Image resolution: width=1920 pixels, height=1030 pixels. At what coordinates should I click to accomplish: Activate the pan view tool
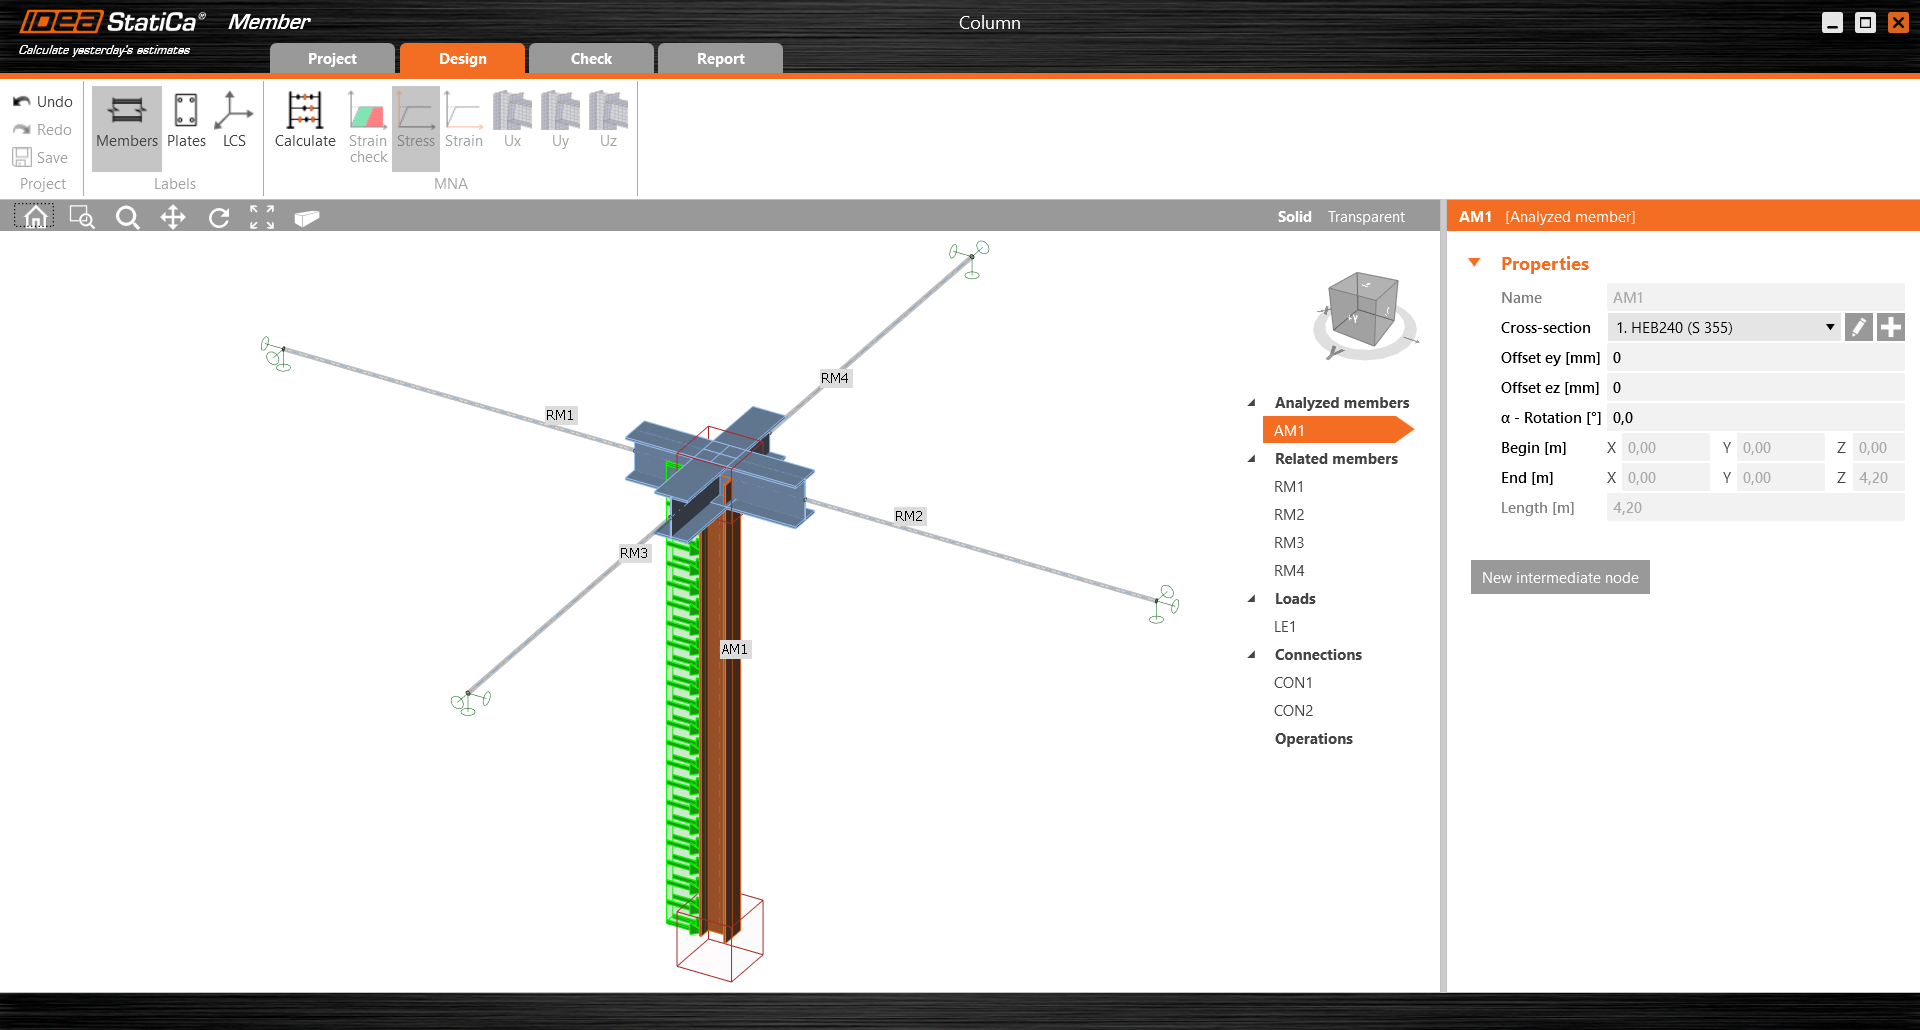click(x=173, y=217)
